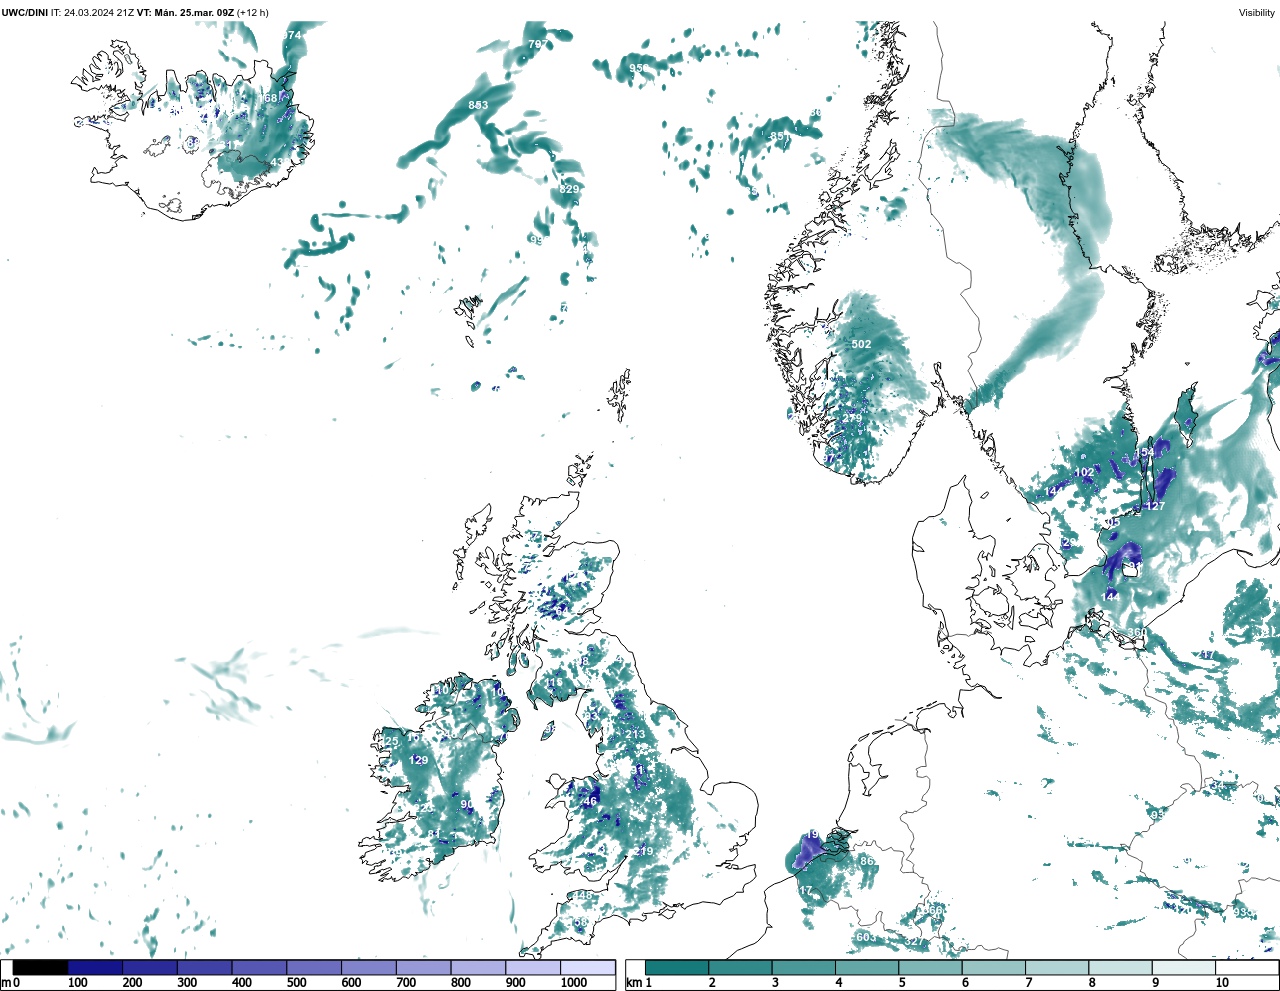Click the 600–700 m lavender legend swatch
Screen dimensions: 1280x991
(368, 967)
